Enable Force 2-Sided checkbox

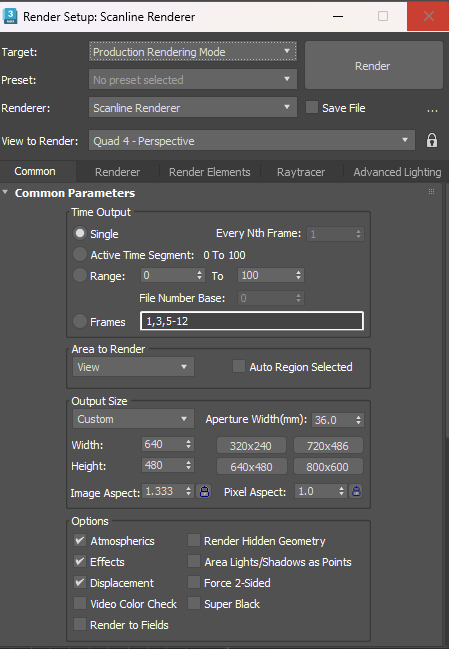point(194,582)
